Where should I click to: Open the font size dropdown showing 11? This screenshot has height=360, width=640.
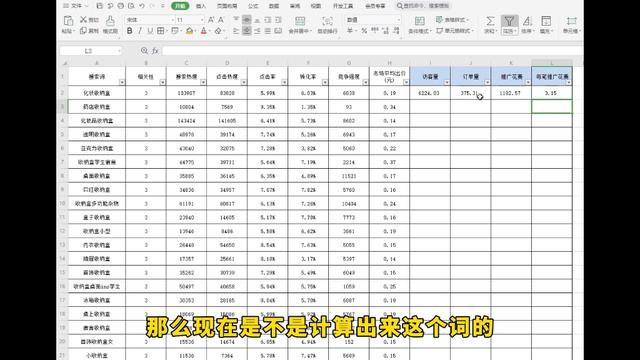click(202, 20)
